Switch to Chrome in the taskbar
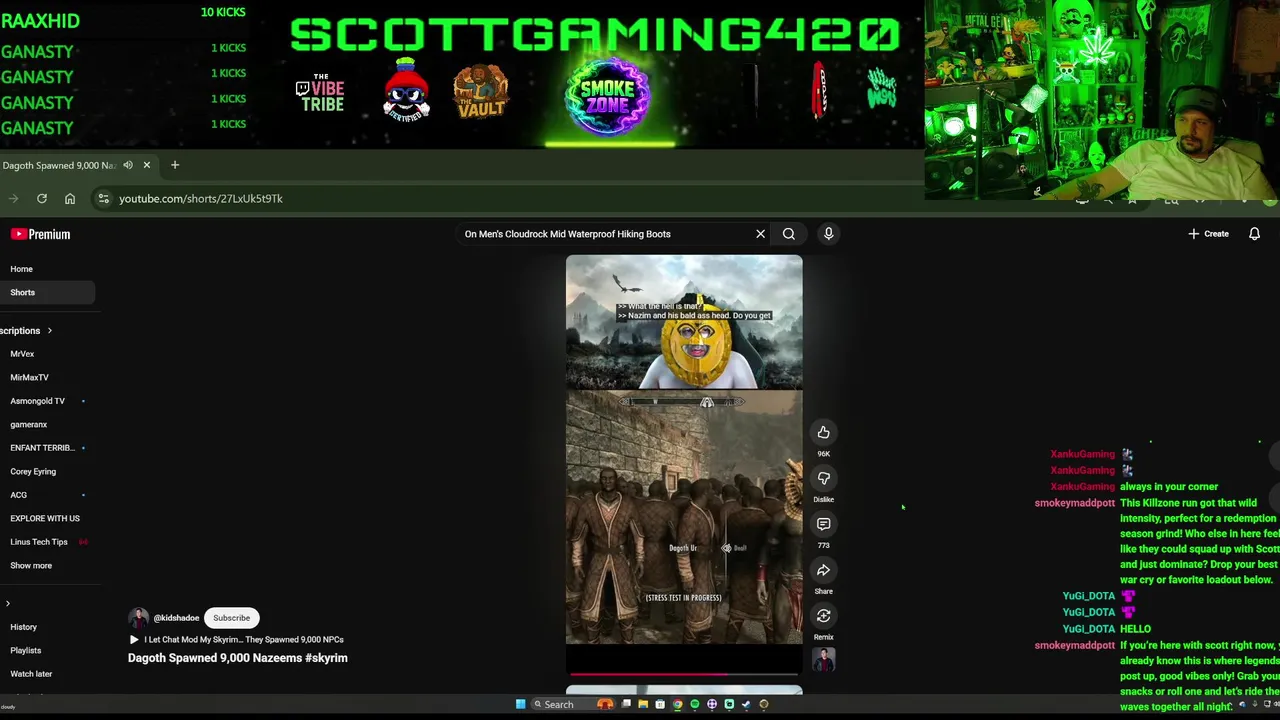 click(x=677, y=704)
